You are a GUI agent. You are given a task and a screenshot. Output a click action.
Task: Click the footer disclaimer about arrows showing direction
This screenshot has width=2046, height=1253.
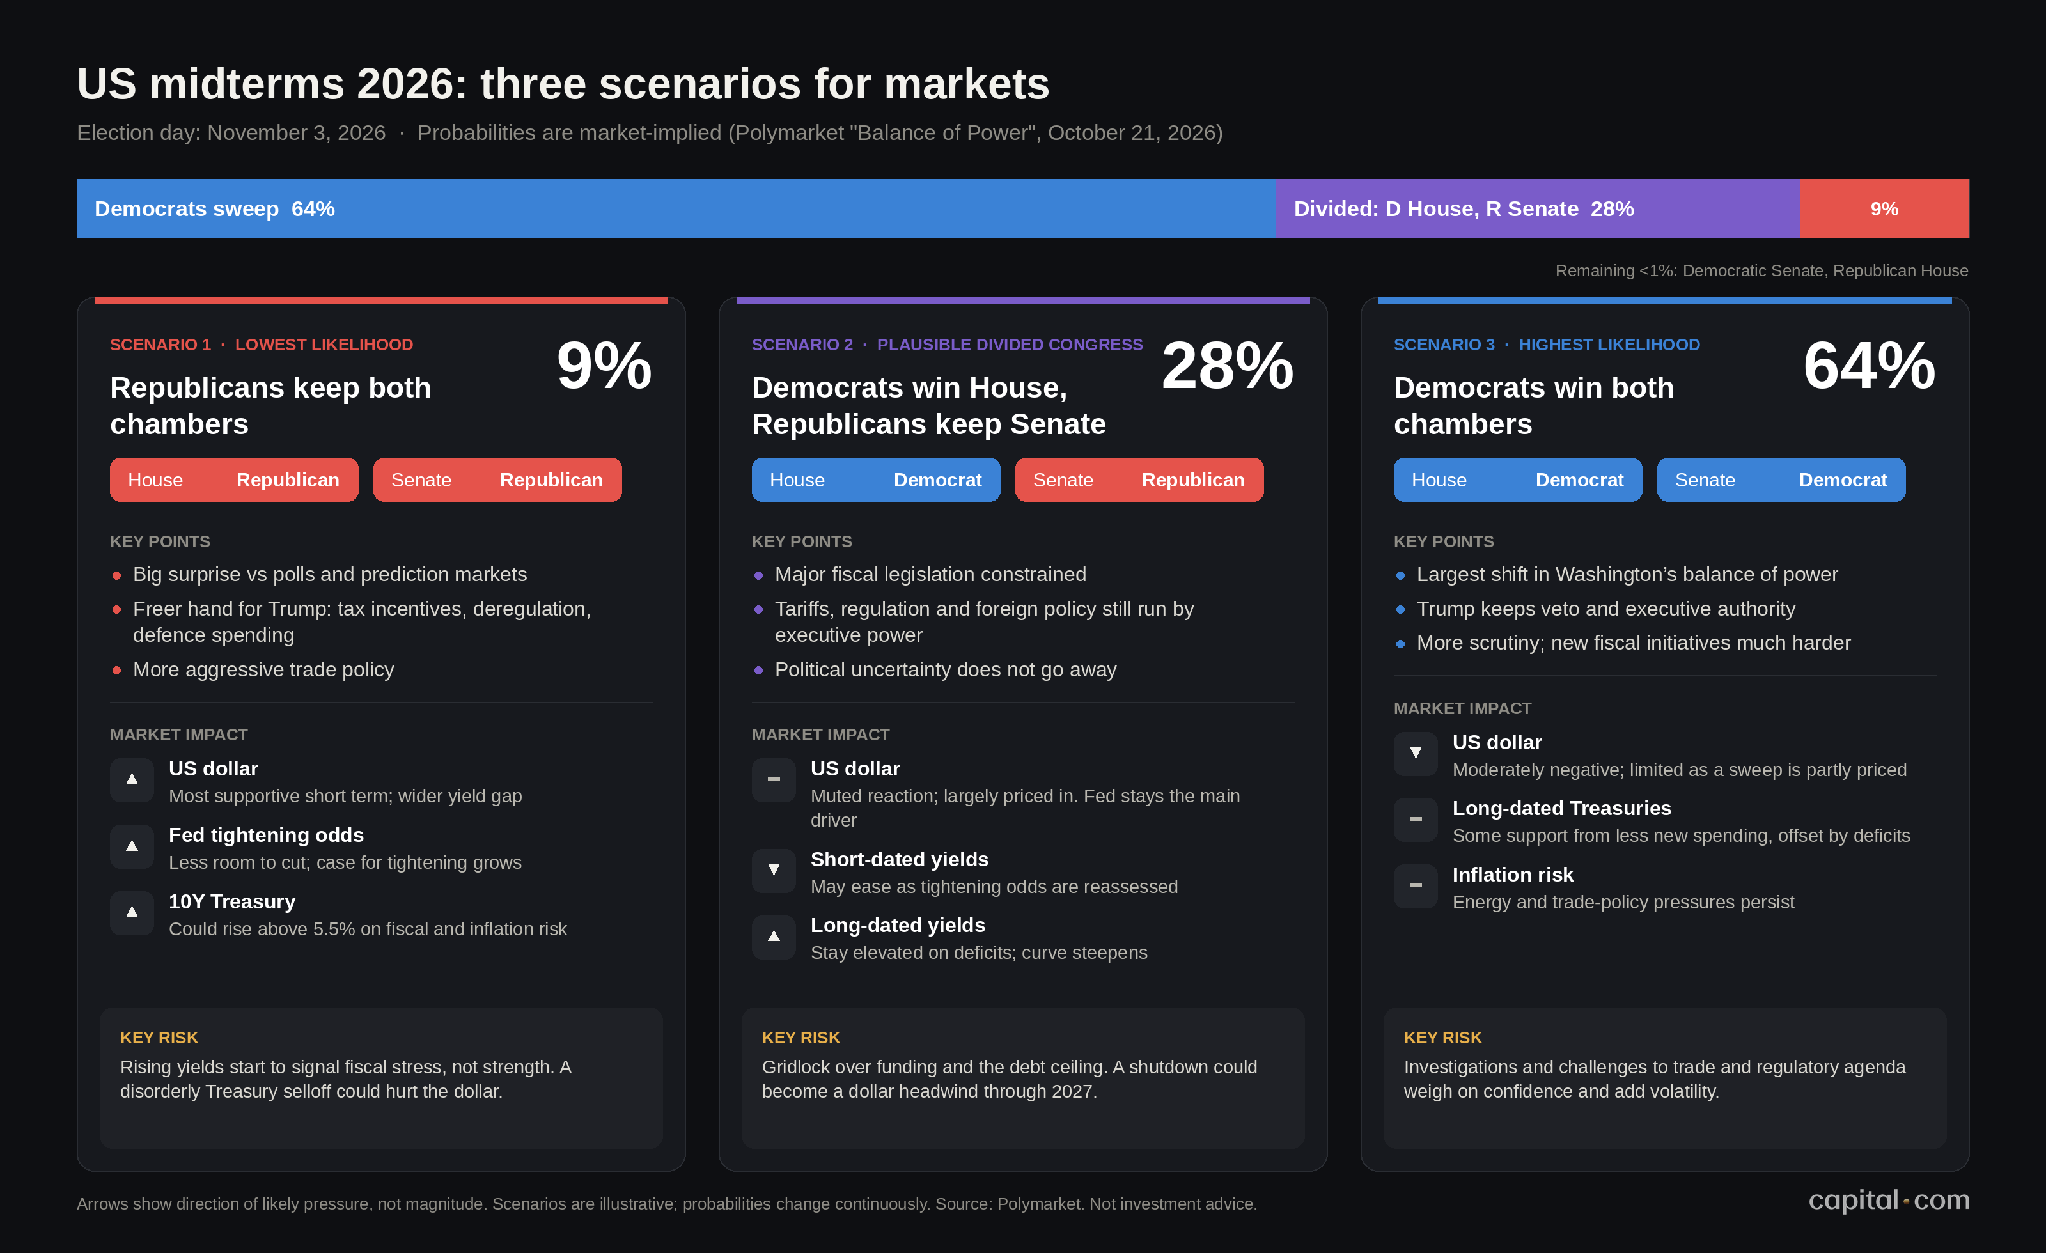point(667,1204)
